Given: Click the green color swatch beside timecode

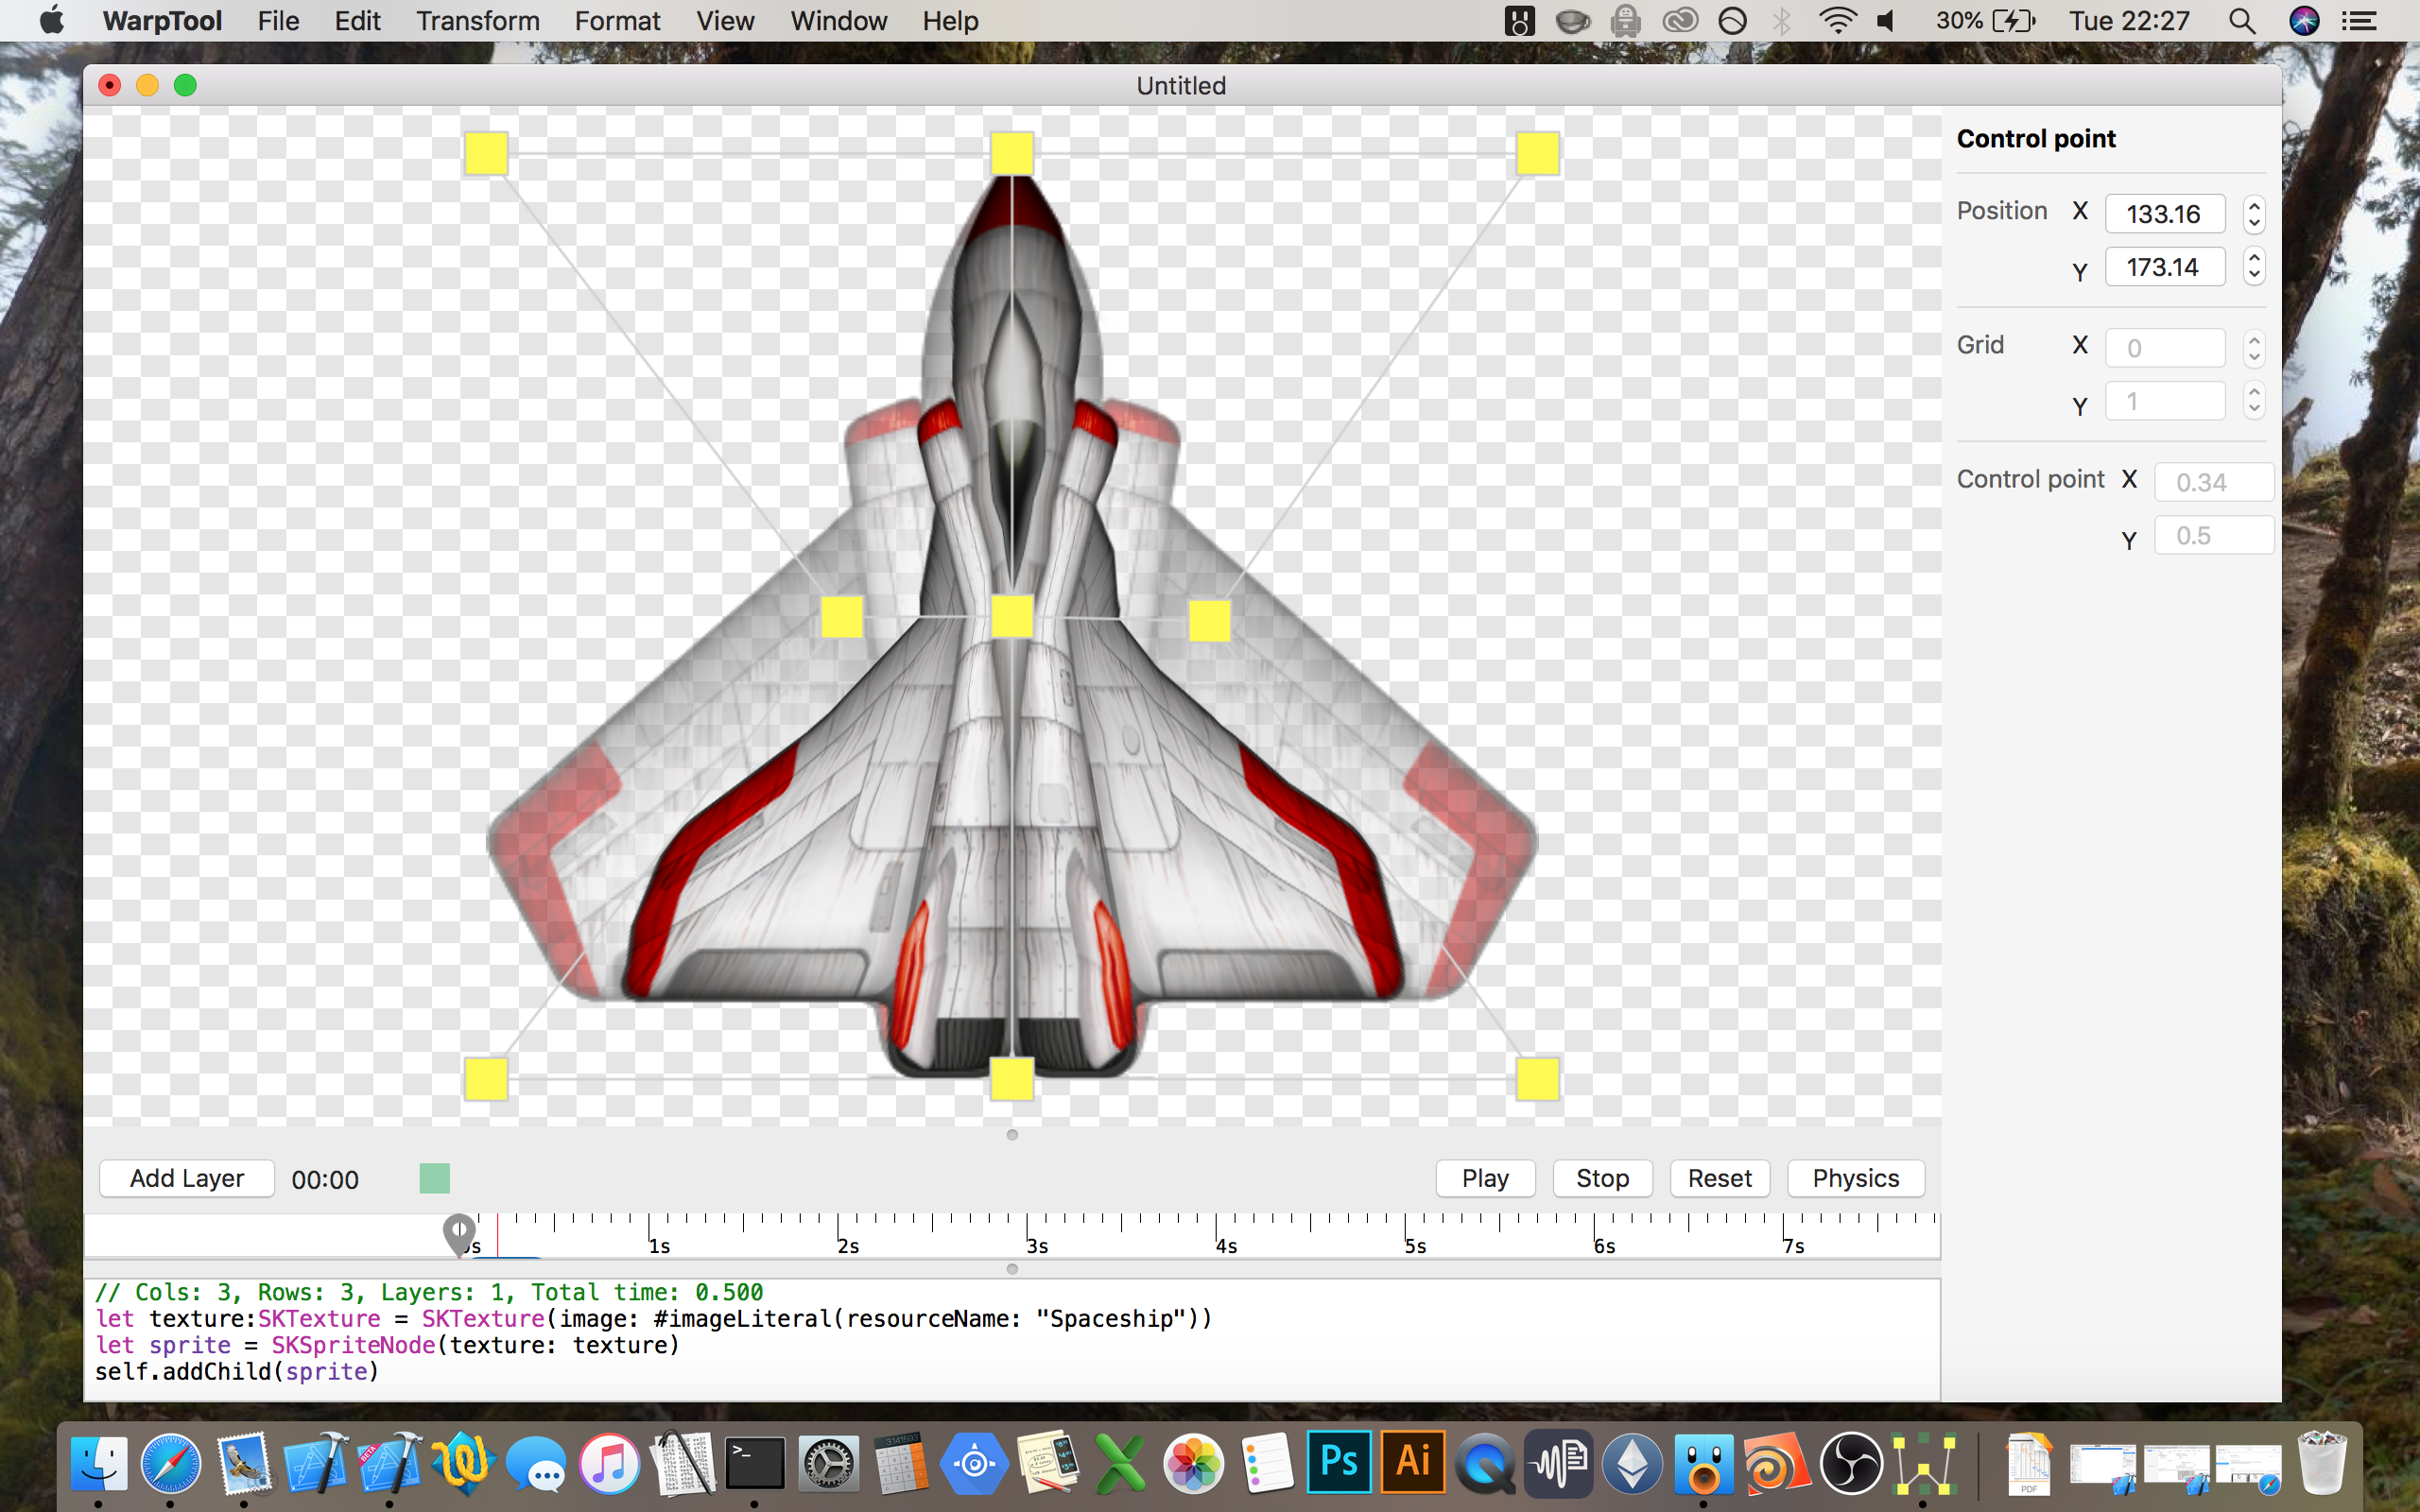Looking at the screenshot, I should point(434,1178).
